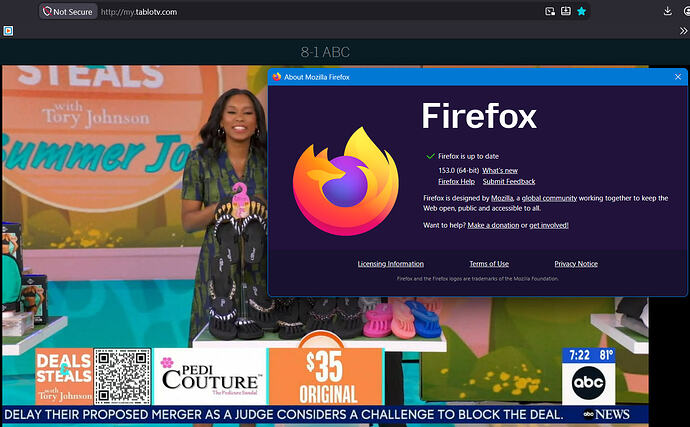The width and height of the screenshot is (690, 427).
Task: Open the bookmark shortcut on bookmarks toolbar
Action: pos(8,31)
